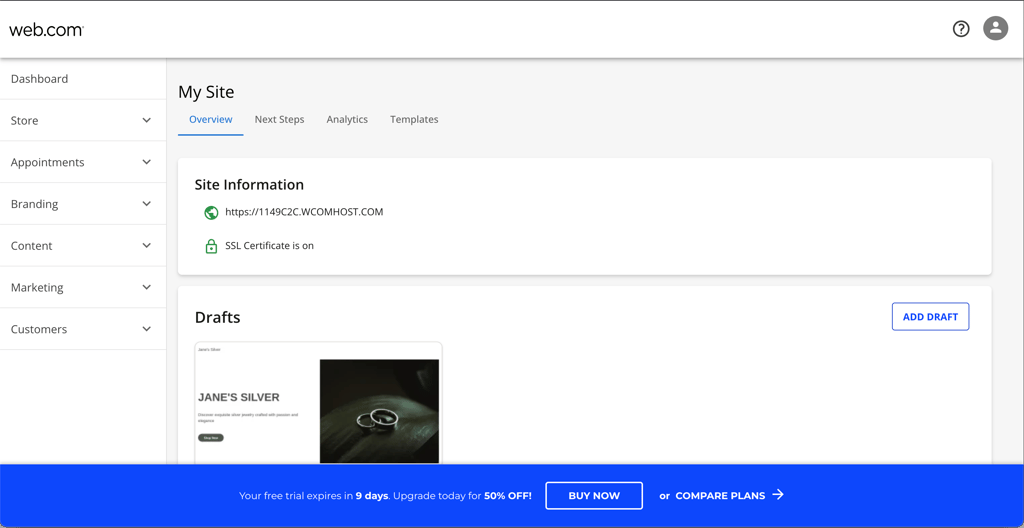Expand the Appointments chevron

pos(147,162)
